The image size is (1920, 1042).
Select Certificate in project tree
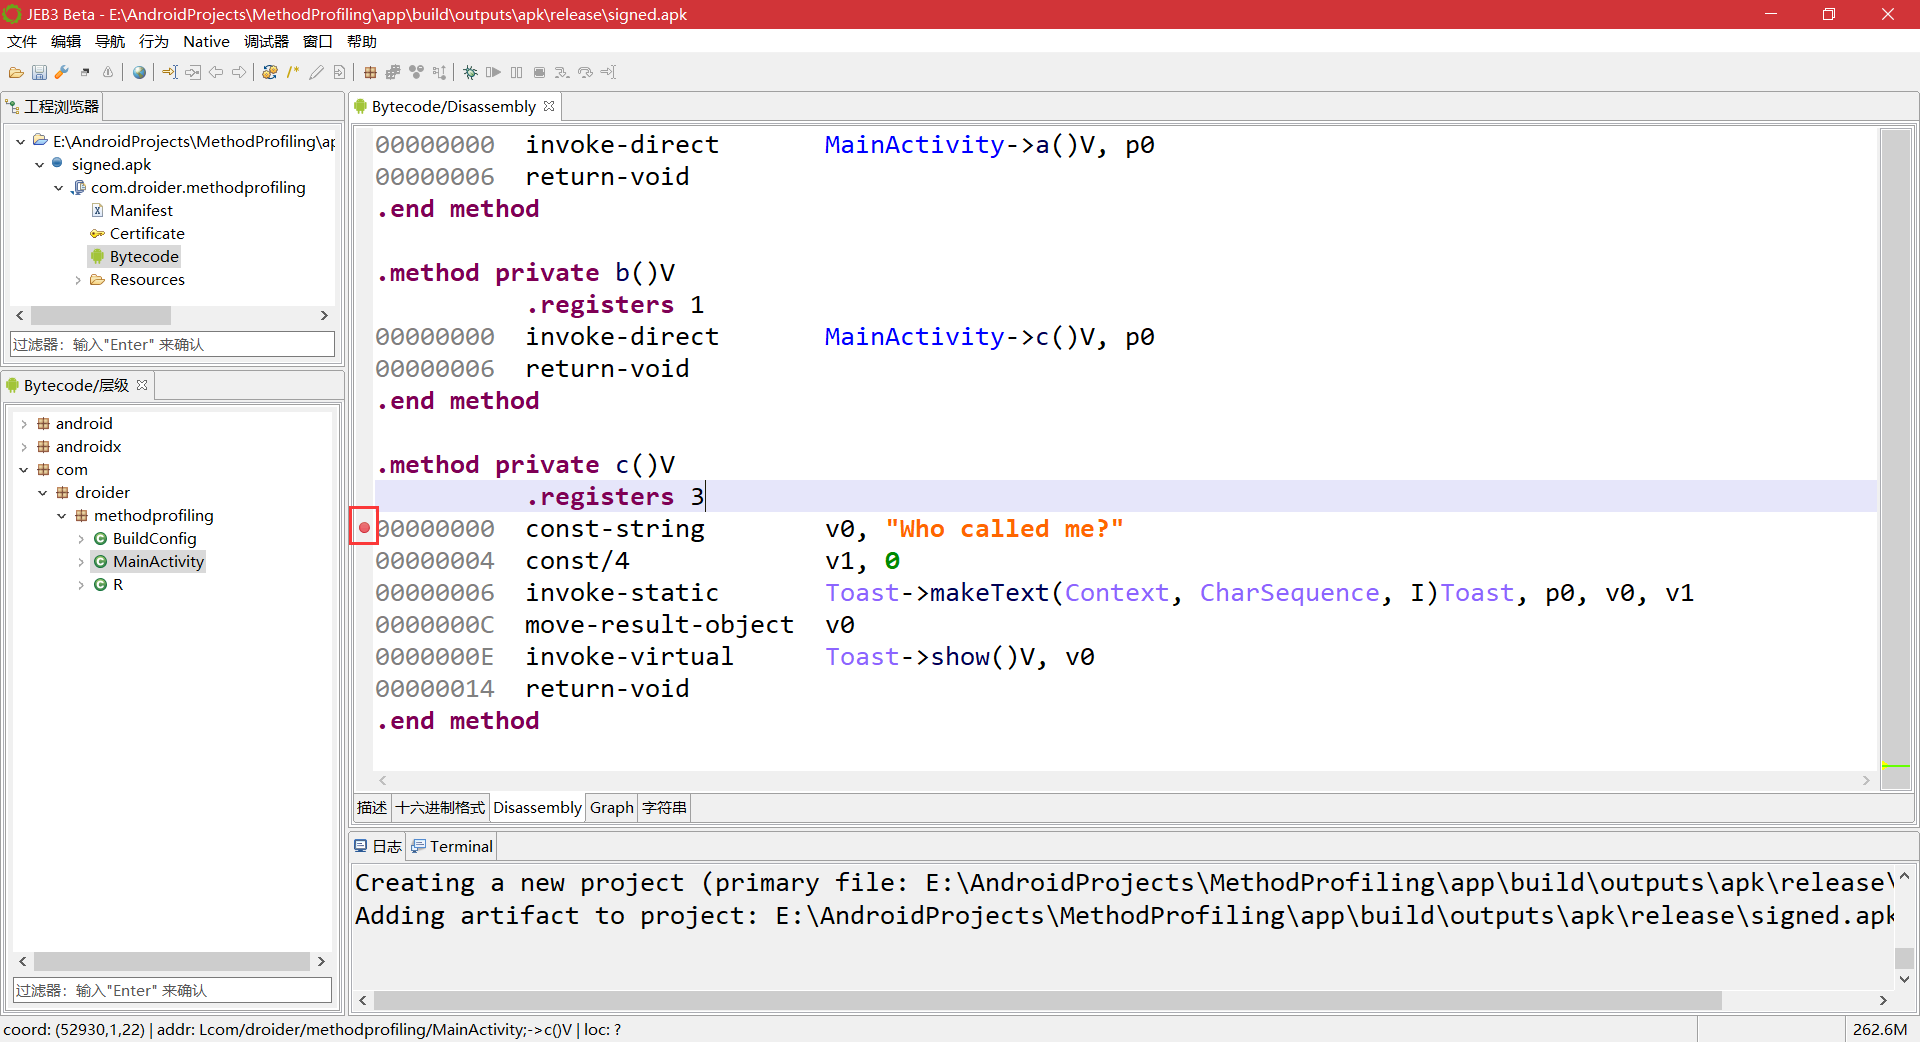tap(147, 234)
